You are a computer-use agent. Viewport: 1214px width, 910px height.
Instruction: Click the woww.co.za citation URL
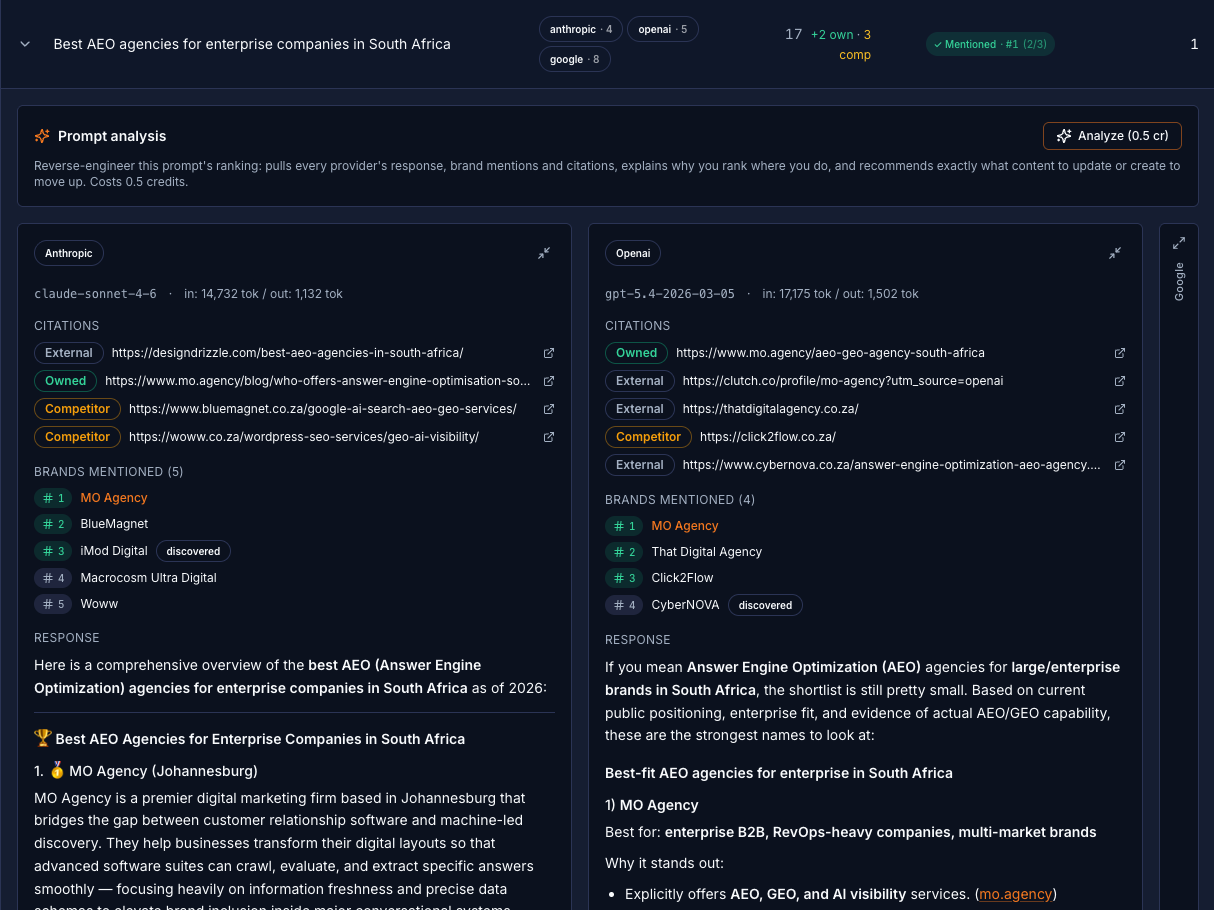(x=304, y=437)
